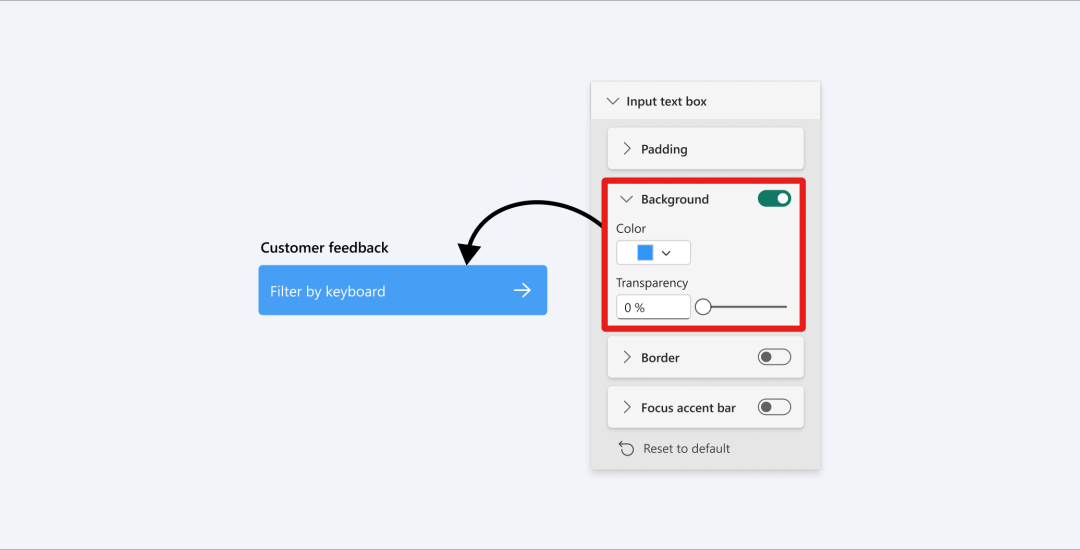Image resolution: width=1080 pixels, height=550 pixels.
Task: Collapse the Background card chevron
Action: pos(626,199)
